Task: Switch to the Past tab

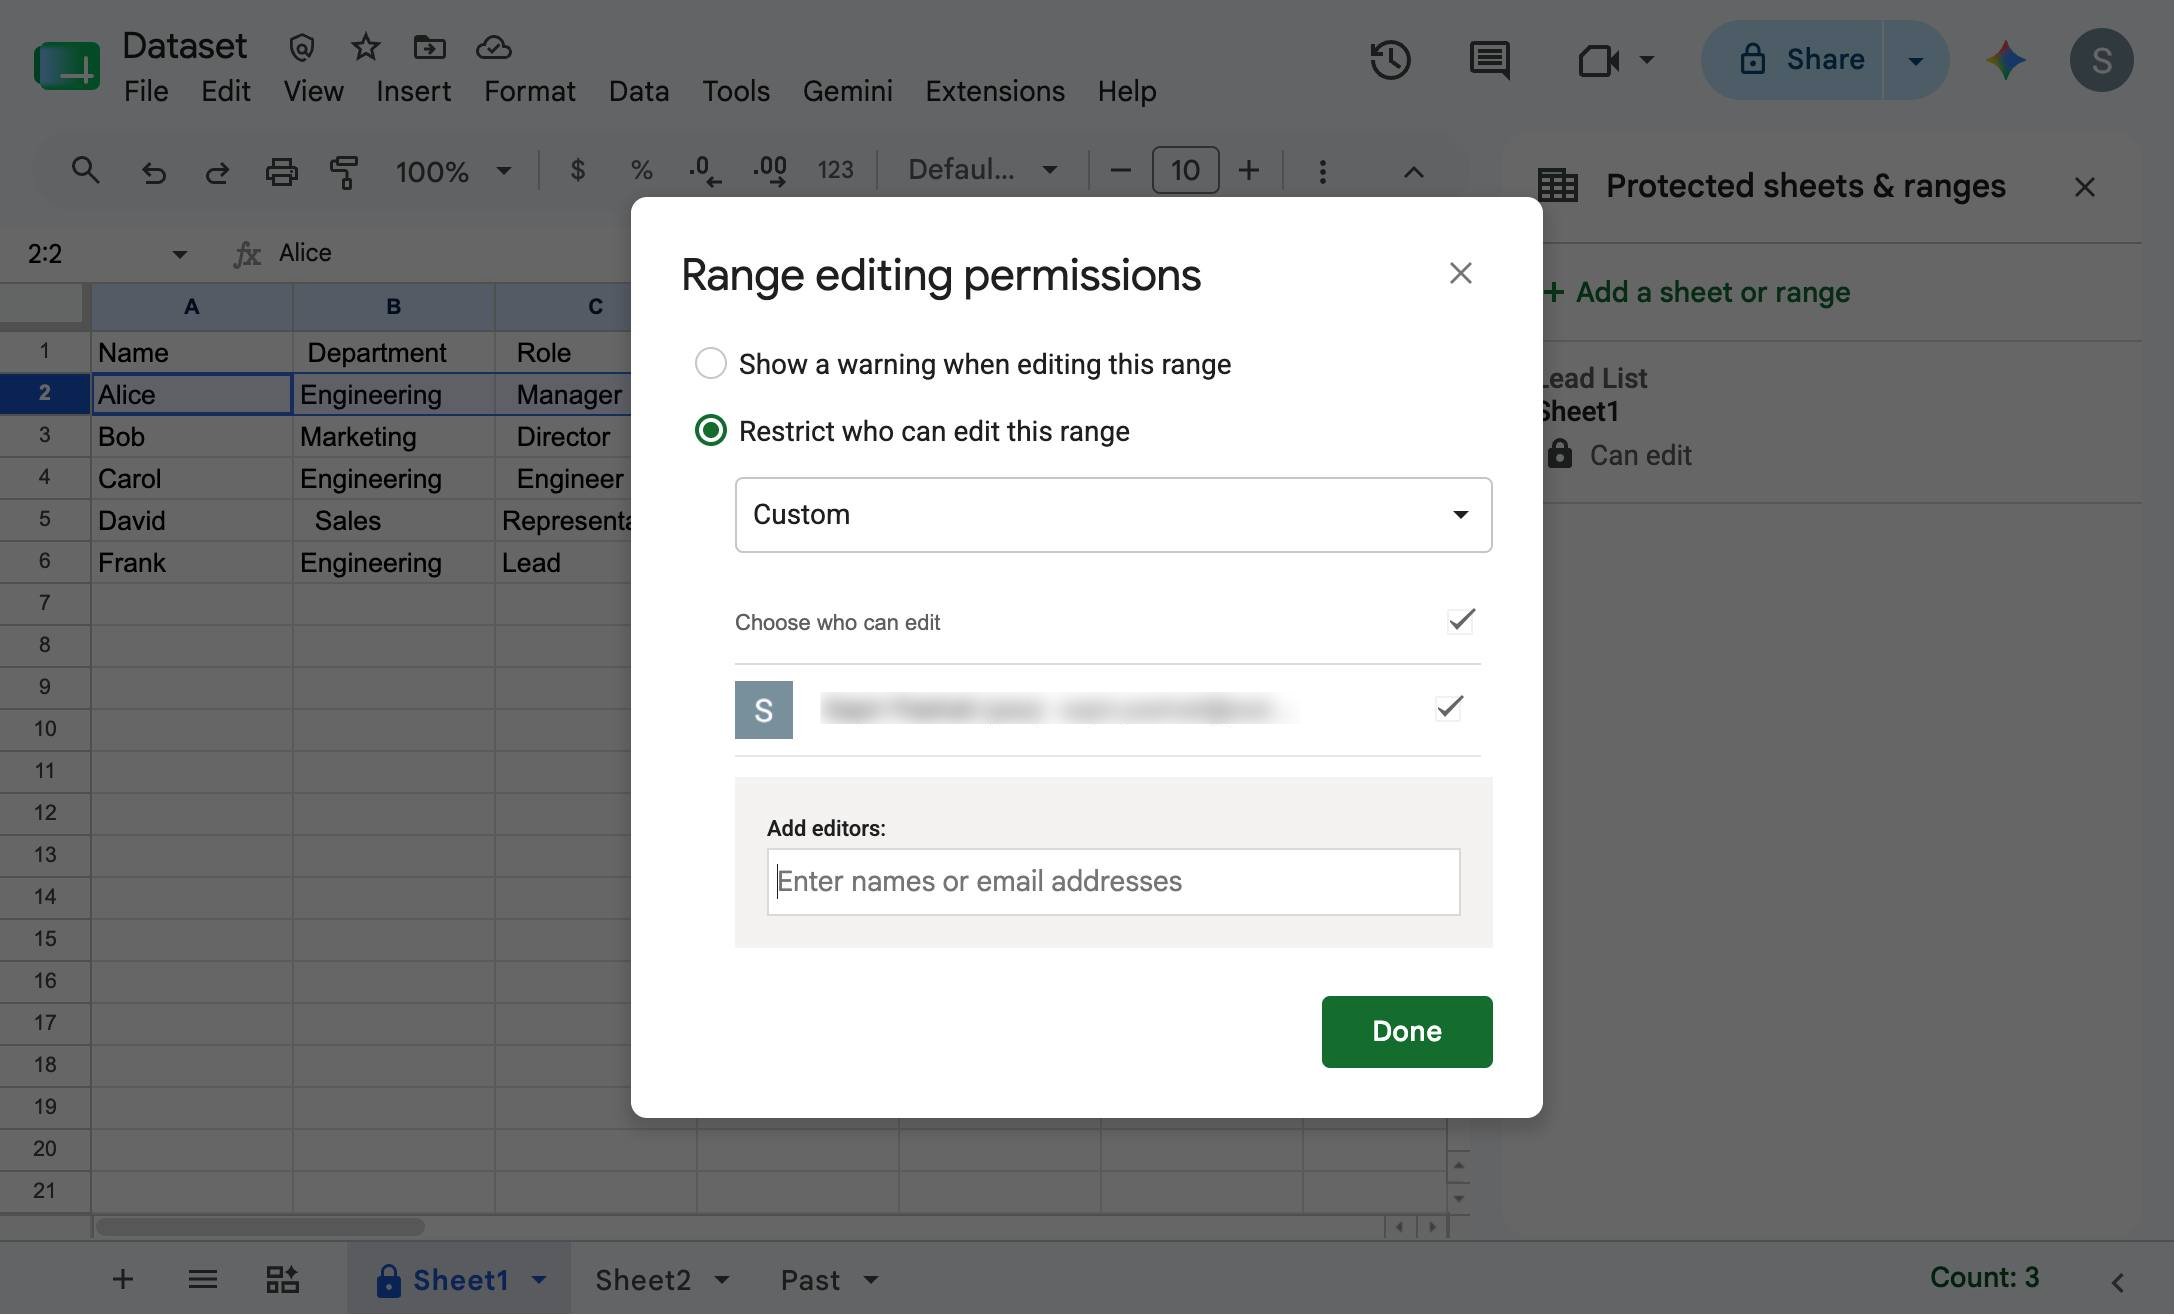Action: coord(809,1280)
